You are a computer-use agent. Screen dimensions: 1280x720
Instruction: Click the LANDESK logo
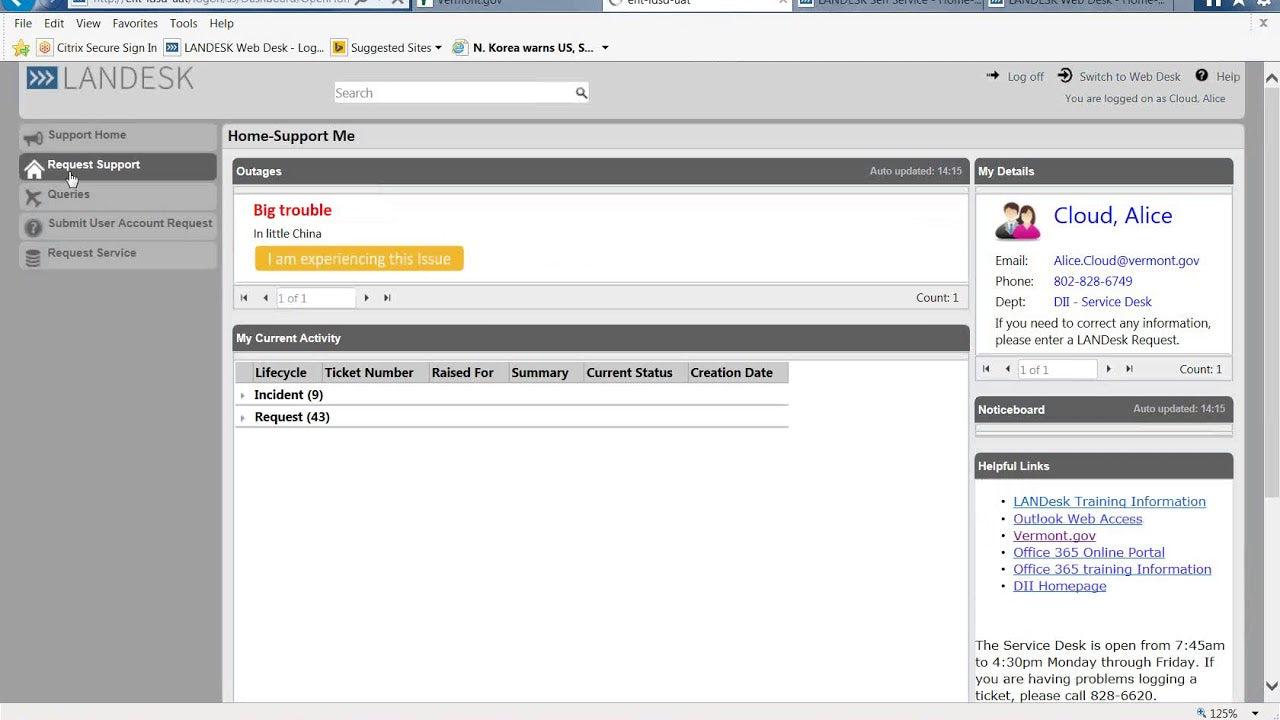pyautogui.click(x=110, y=77)
